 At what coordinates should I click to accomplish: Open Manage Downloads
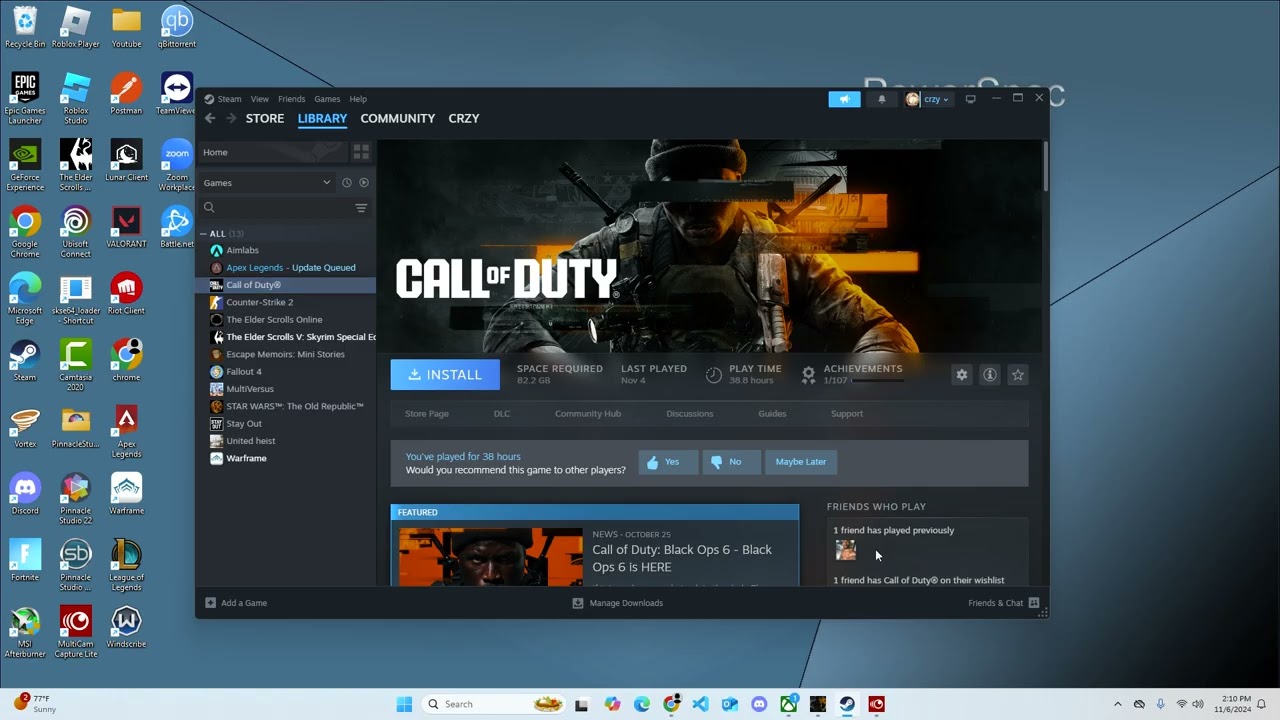(617, 603)
